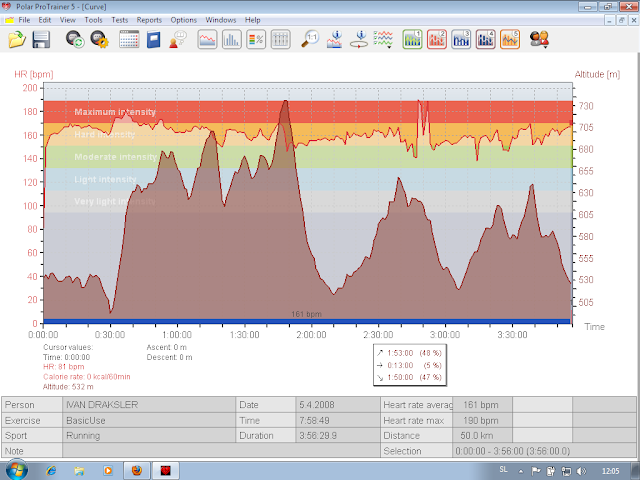Open the curve selection checklist dropdown icon
The height and width of the screenshot is (480, 640).
(383, 40)
